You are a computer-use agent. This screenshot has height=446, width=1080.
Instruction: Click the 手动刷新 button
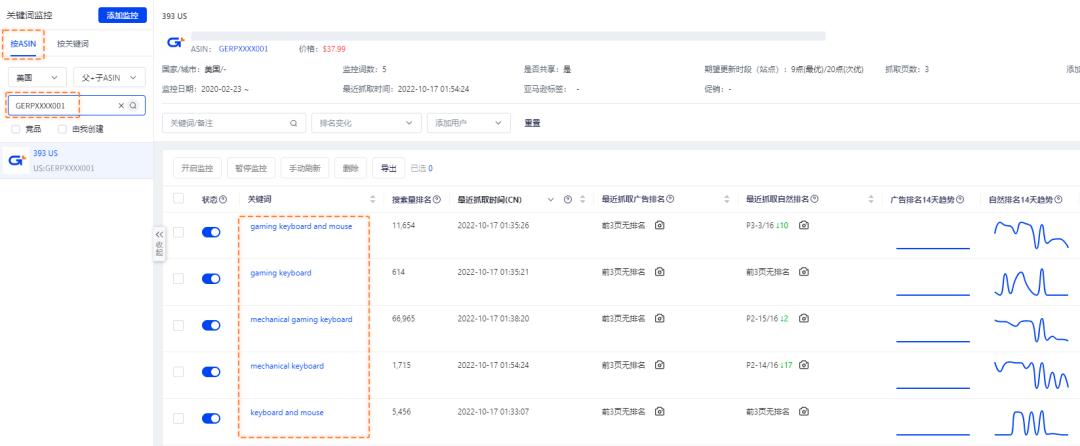click(305, 168)
